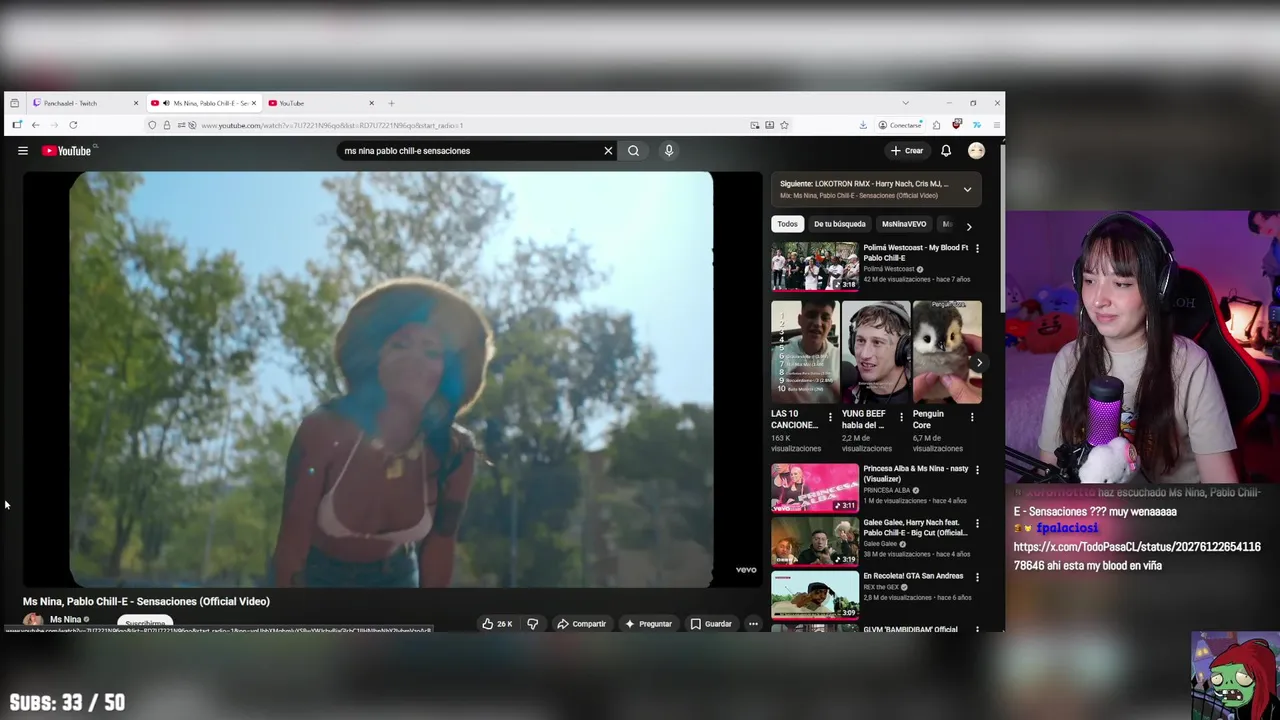
Task: Open the YouTube guide hamburger menu
Action: click(22, 151)
